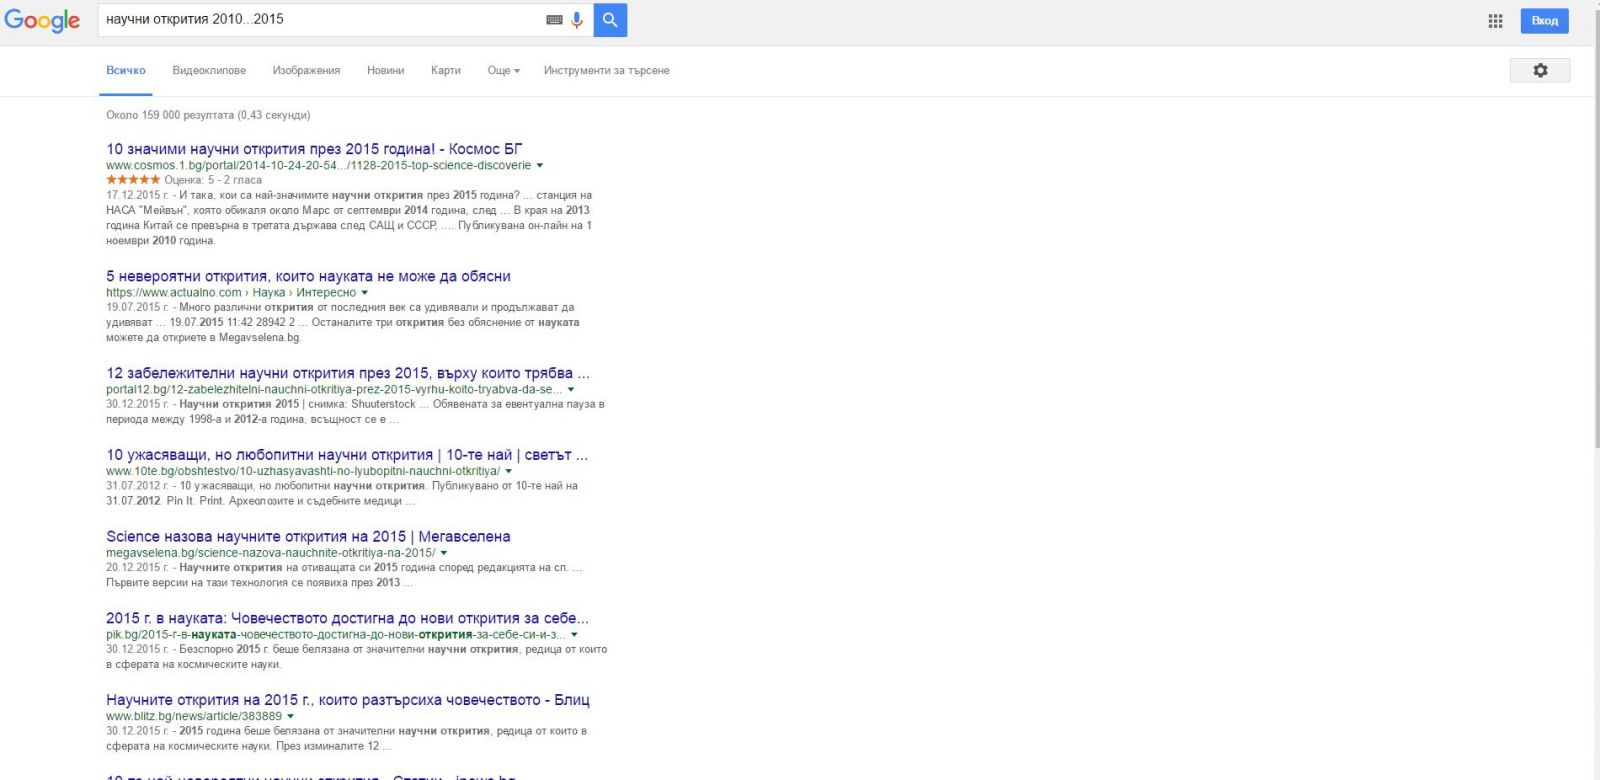Switch to Видеоклипове tab
Viewport: 1600px width, 780px height.
click(x=209, y=70)
